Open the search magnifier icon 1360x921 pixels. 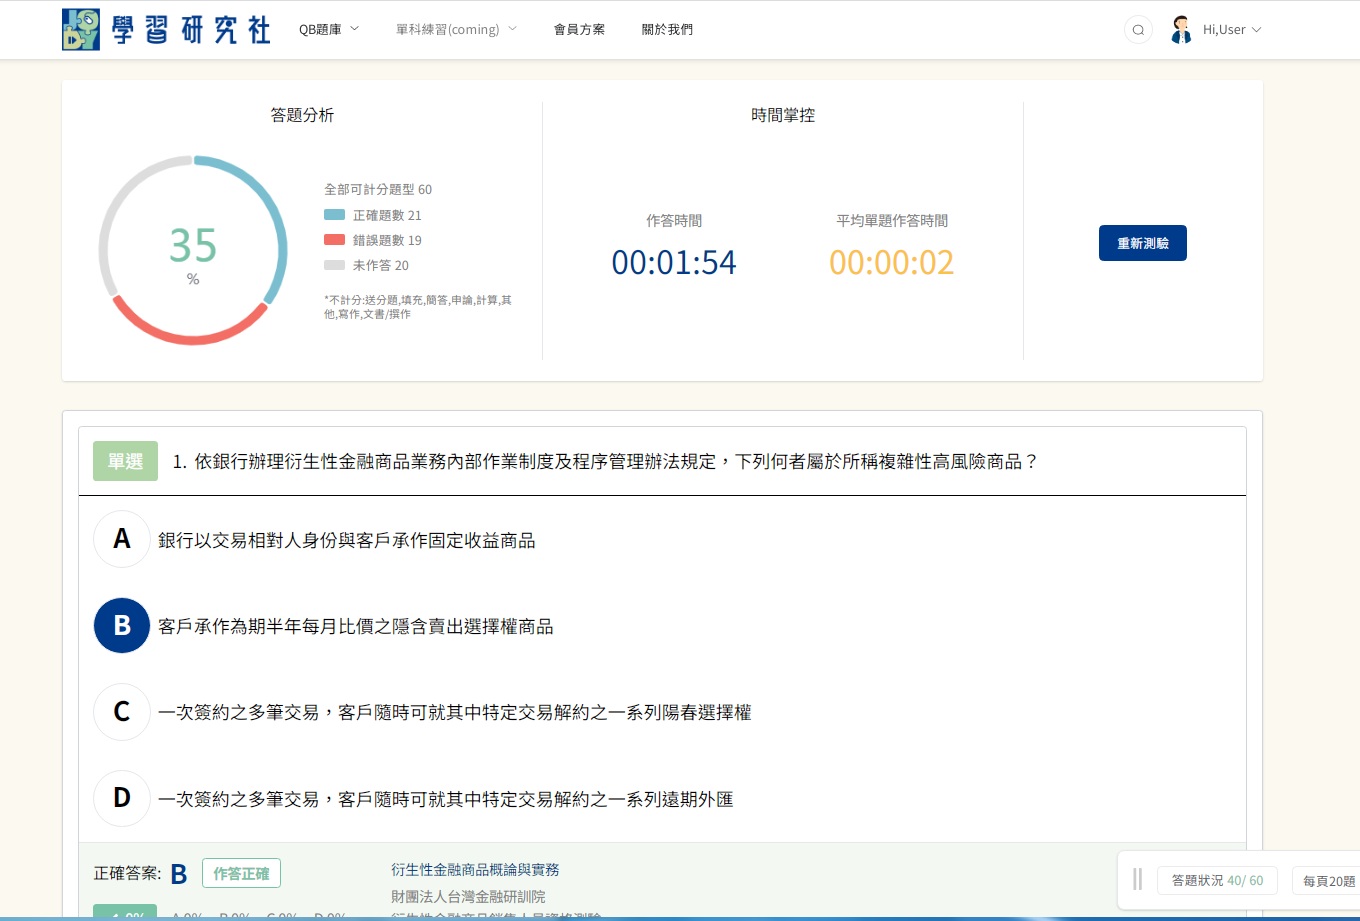1138,30
